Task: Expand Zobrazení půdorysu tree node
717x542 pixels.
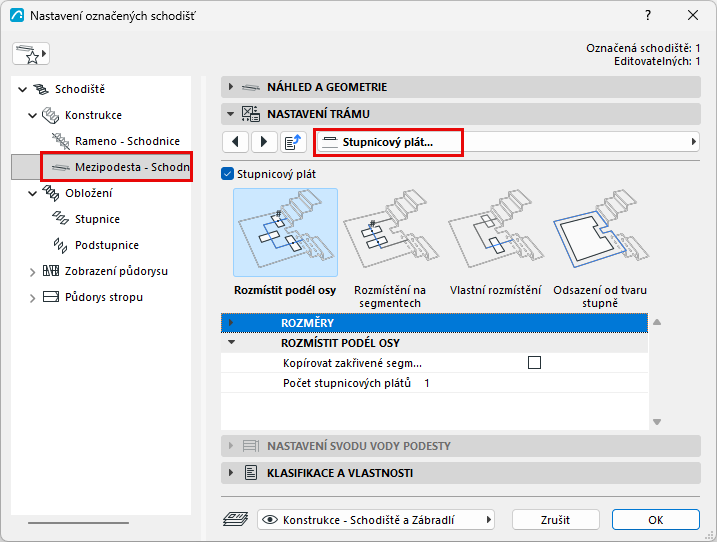Action: (x=32, y=272)
